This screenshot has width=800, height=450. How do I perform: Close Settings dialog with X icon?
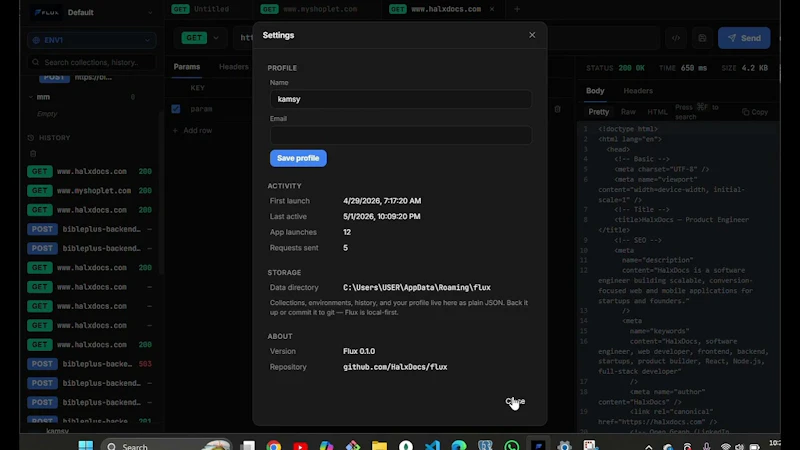[x=532, y=35]
